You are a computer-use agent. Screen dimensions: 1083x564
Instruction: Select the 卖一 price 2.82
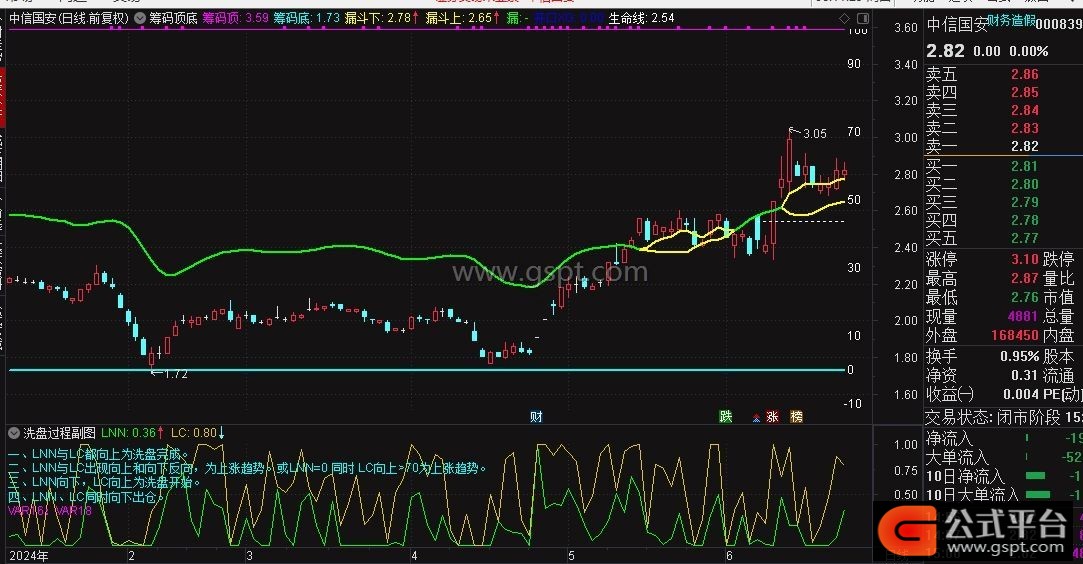point(1024,146)
